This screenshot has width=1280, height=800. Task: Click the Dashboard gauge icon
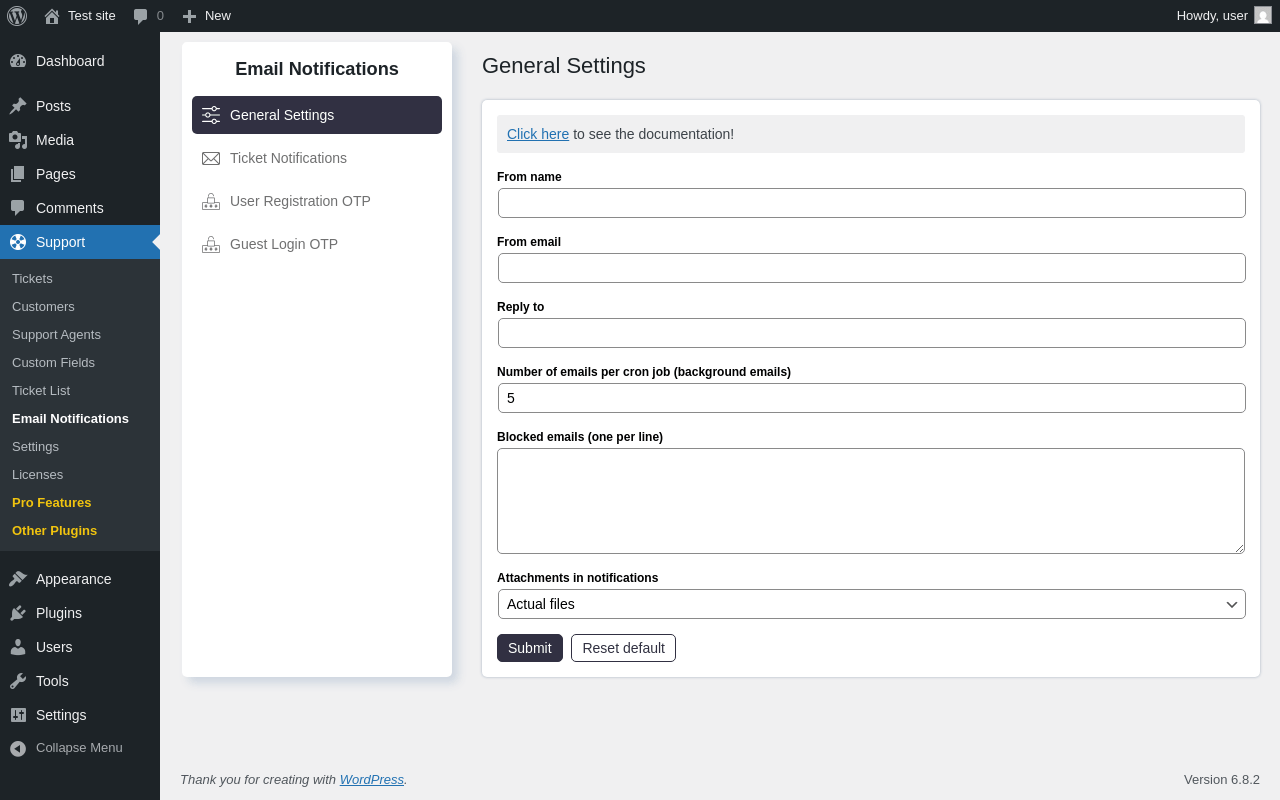[18, 61]
